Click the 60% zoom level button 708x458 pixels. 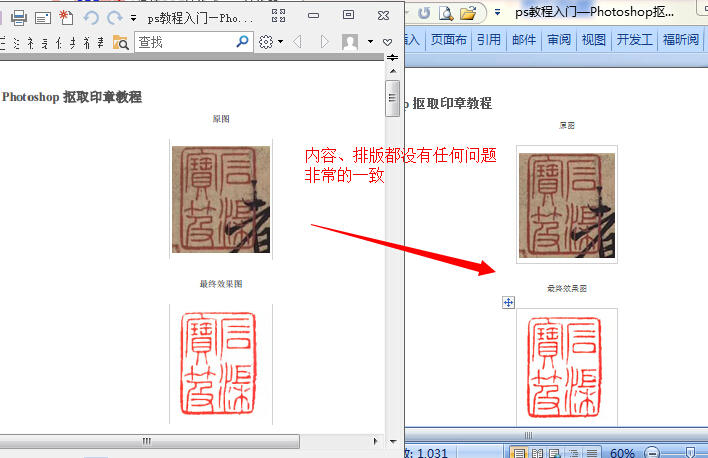(x=622, y=453)
